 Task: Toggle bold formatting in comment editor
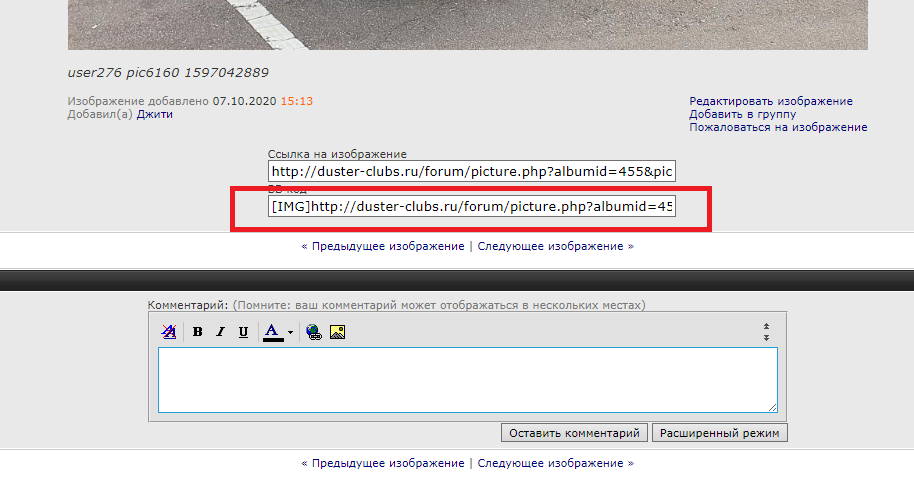pyautogui.click(x=198, y=332)
